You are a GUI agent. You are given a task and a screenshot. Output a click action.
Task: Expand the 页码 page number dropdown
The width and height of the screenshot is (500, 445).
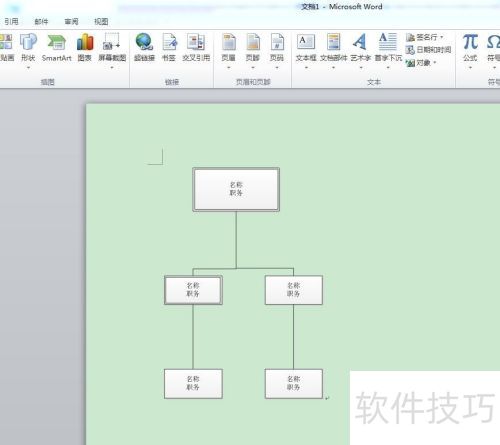coord(277,68)
